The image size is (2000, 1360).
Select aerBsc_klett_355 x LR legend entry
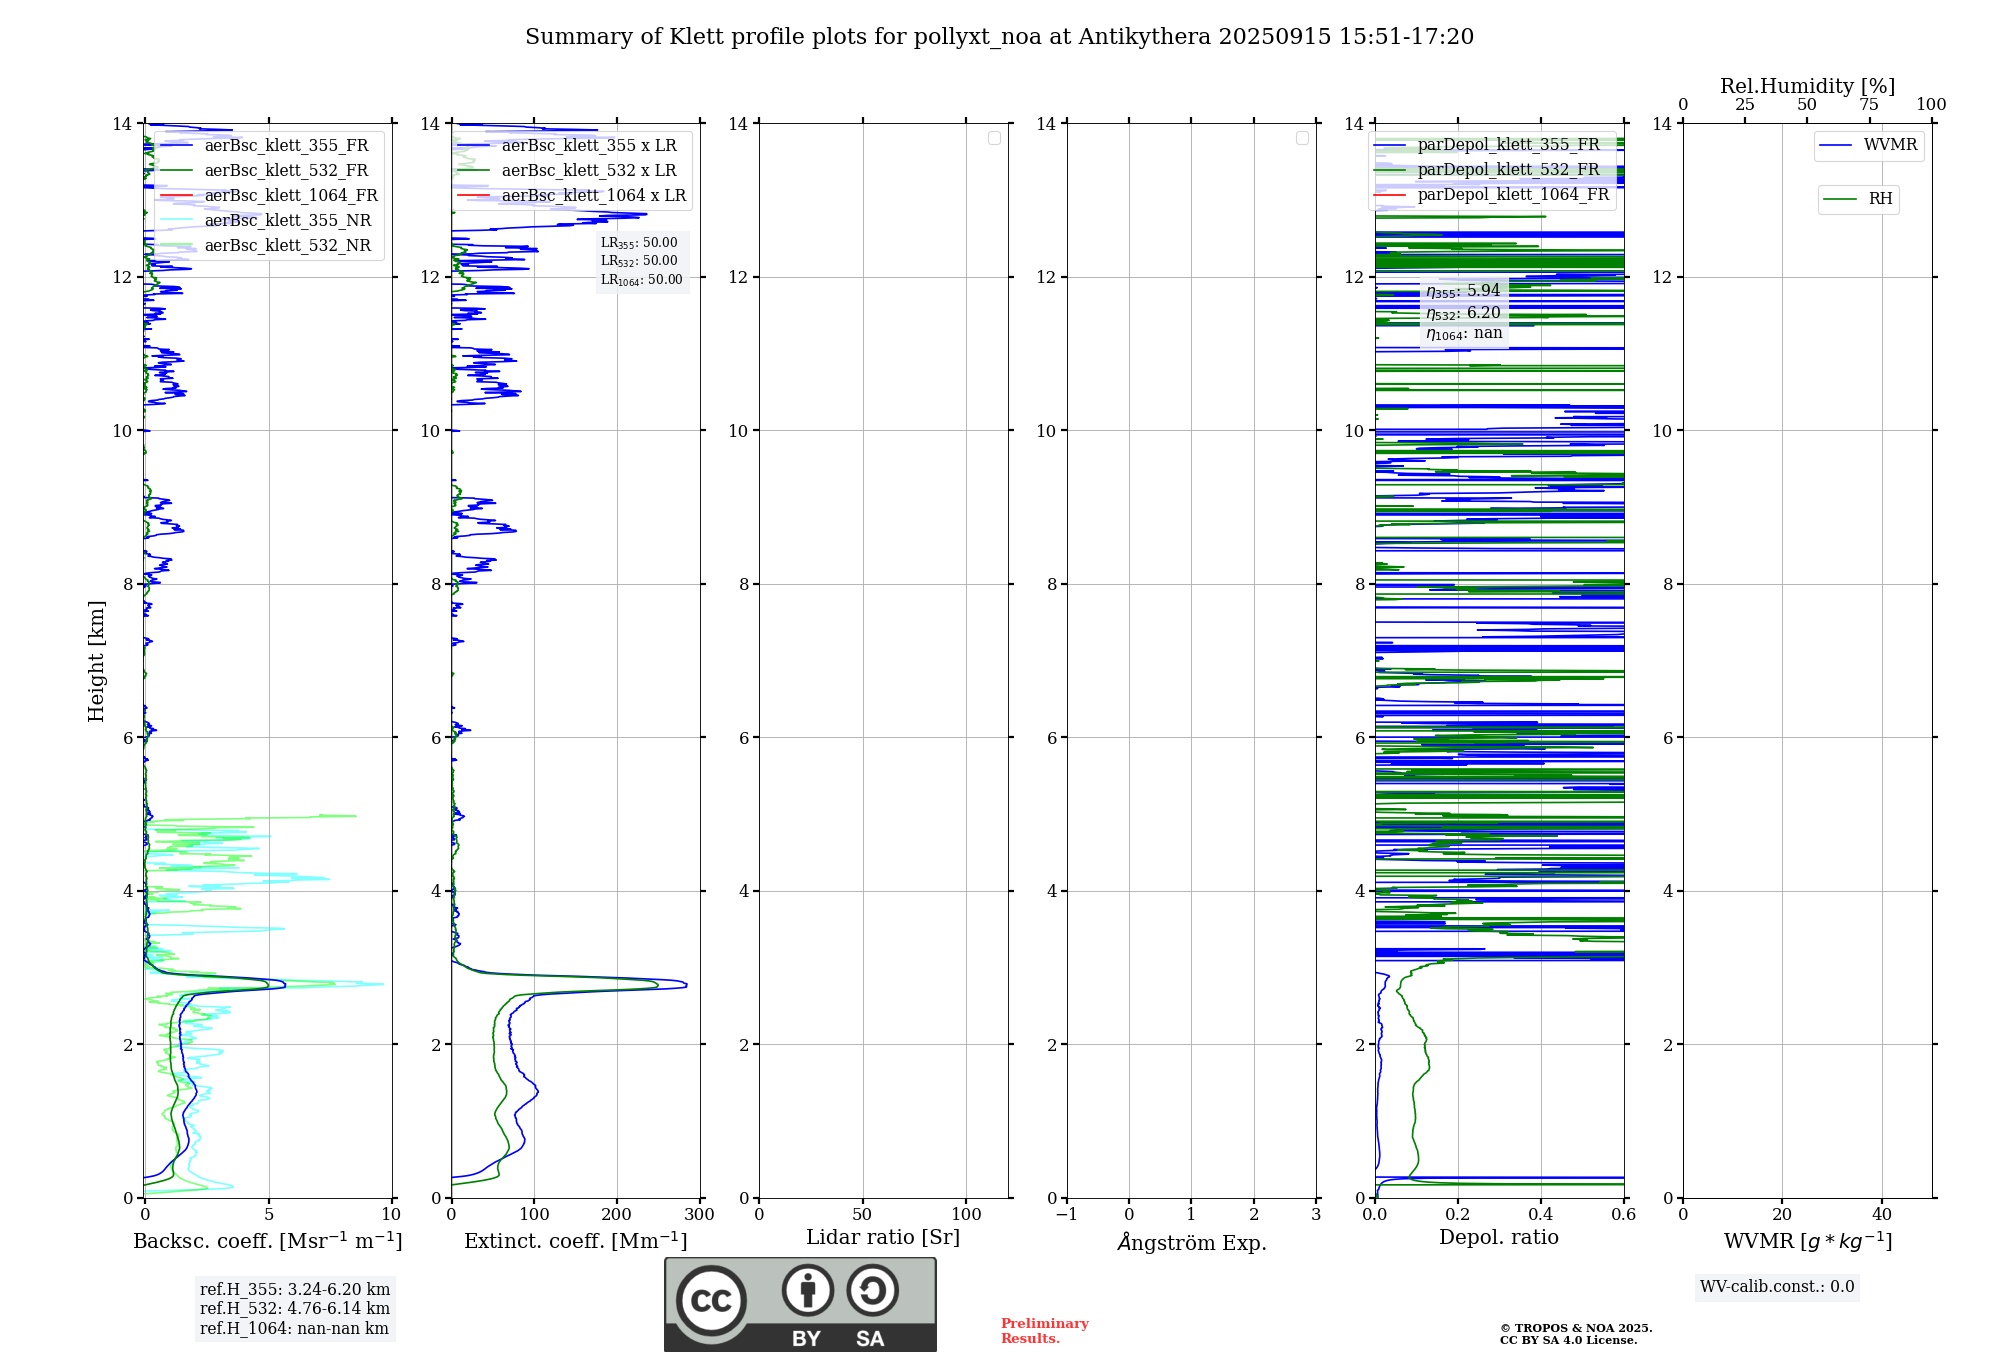click(568, 146)
